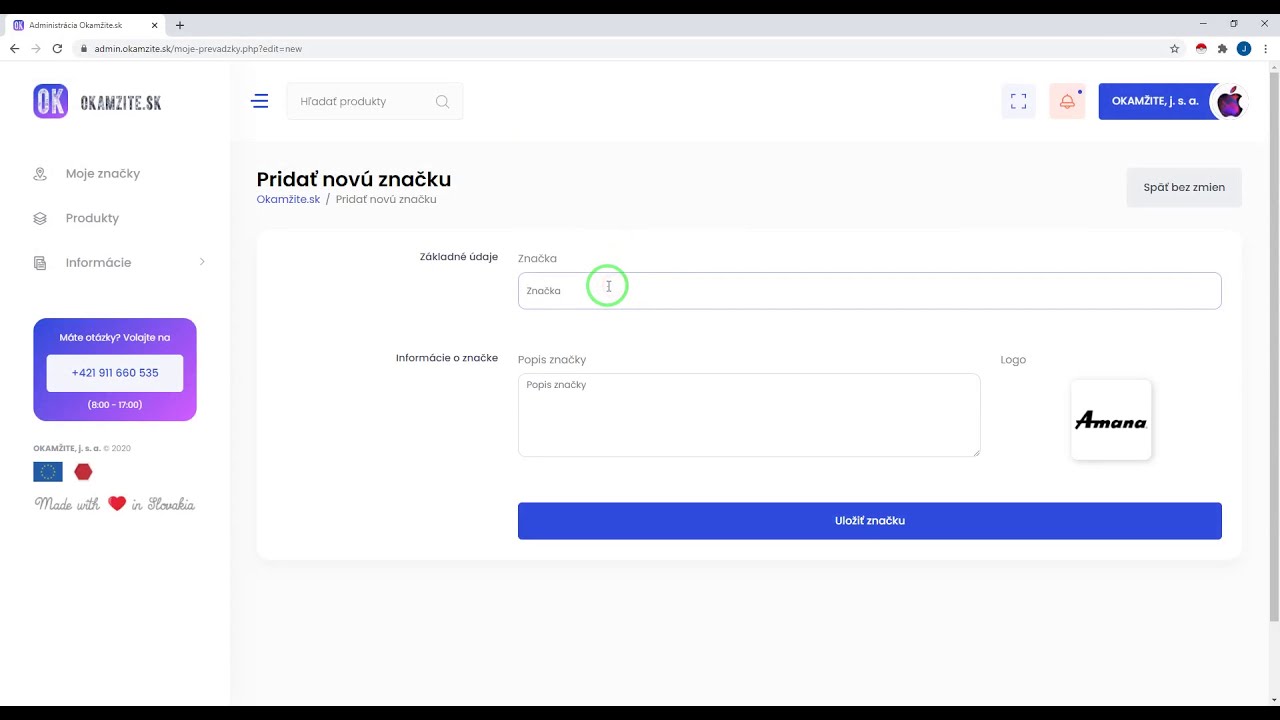
Task: Enter fullscreen mode via the expand icon
Action: click(1018, 101)
